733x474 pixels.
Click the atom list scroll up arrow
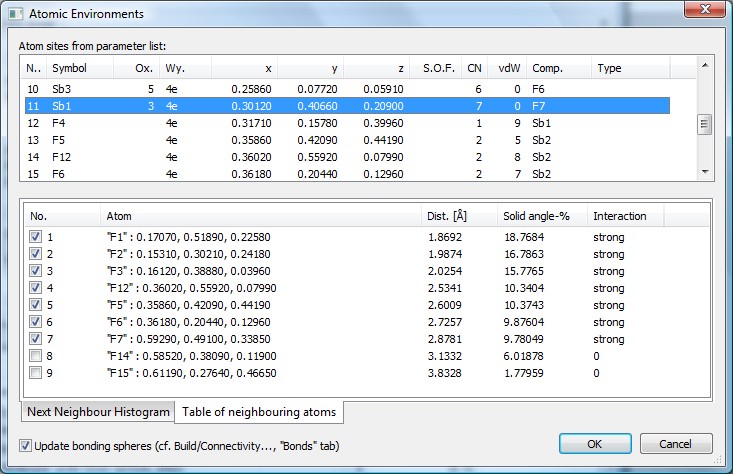(x=705, y=65)
